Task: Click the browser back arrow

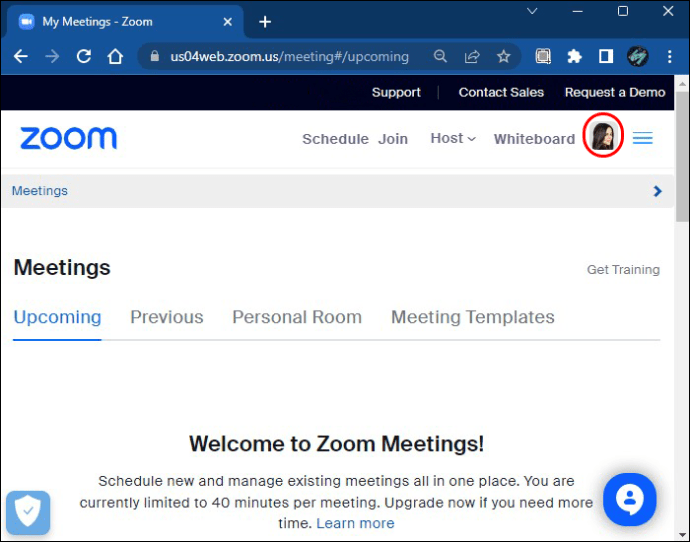Action: tap(21, 56)
